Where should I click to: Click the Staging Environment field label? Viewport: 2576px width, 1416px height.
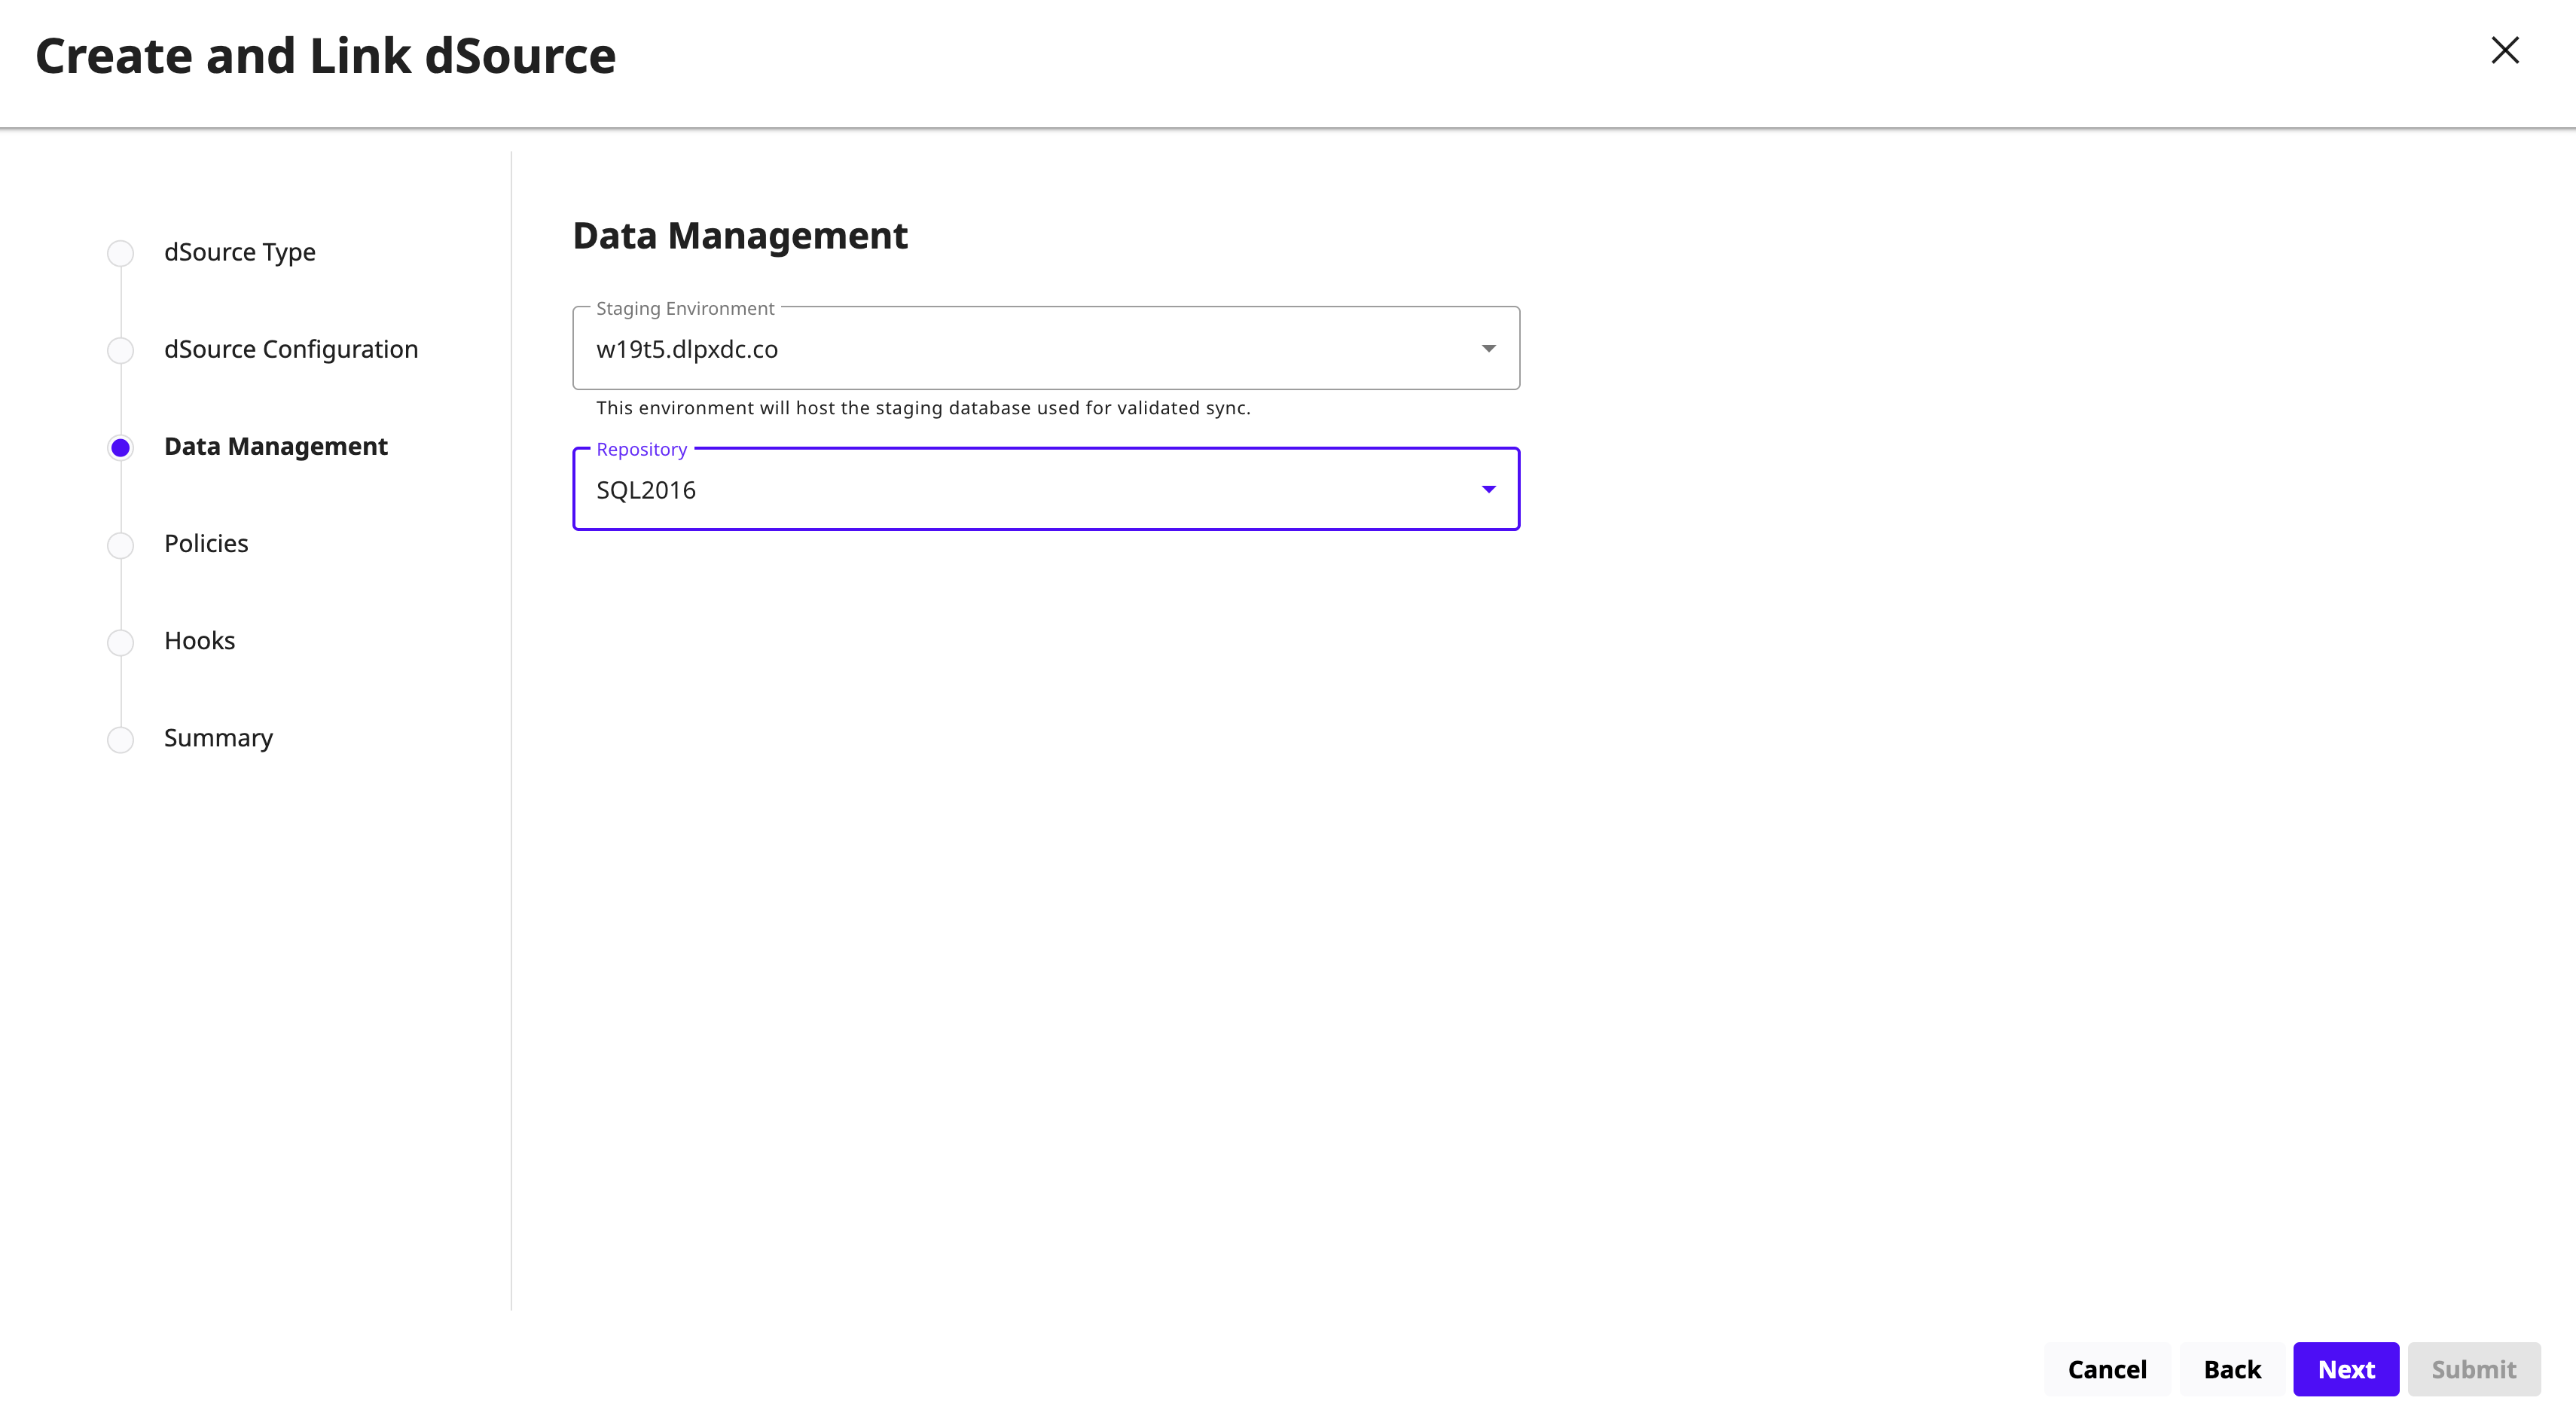[x=685, y=308]
